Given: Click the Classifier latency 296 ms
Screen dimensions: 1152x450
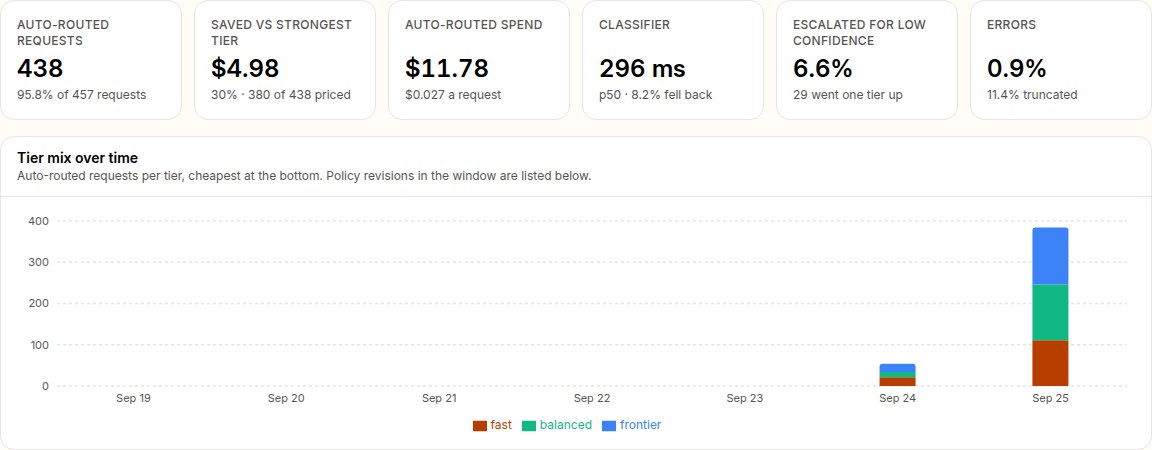Looking at the screenshot, I should [642, 68].
